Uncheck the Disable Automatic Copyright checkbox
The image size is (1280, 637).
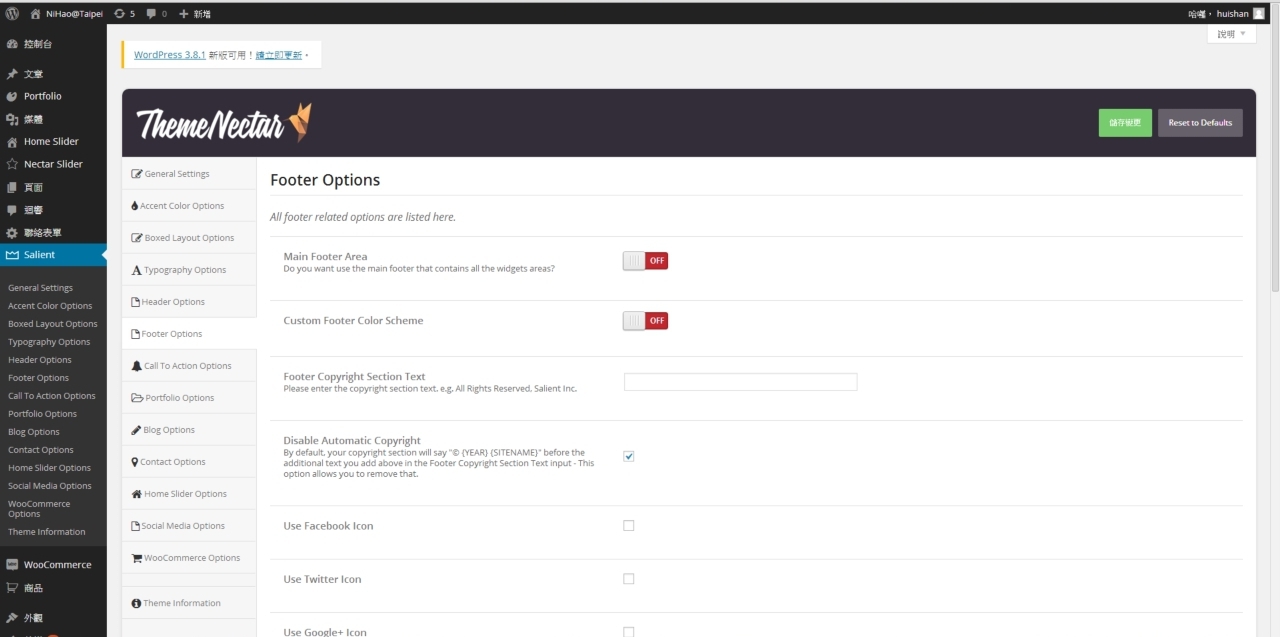(629, 456)
